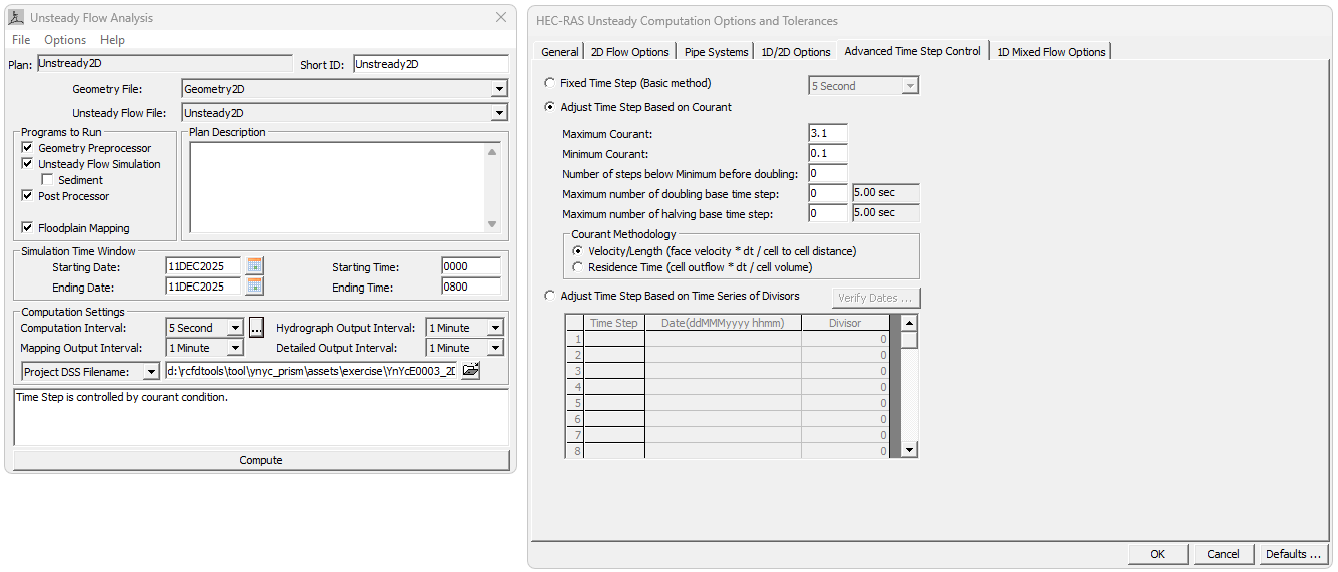Click 'Time Step is controlled by courant condition' message

point(122,397)
